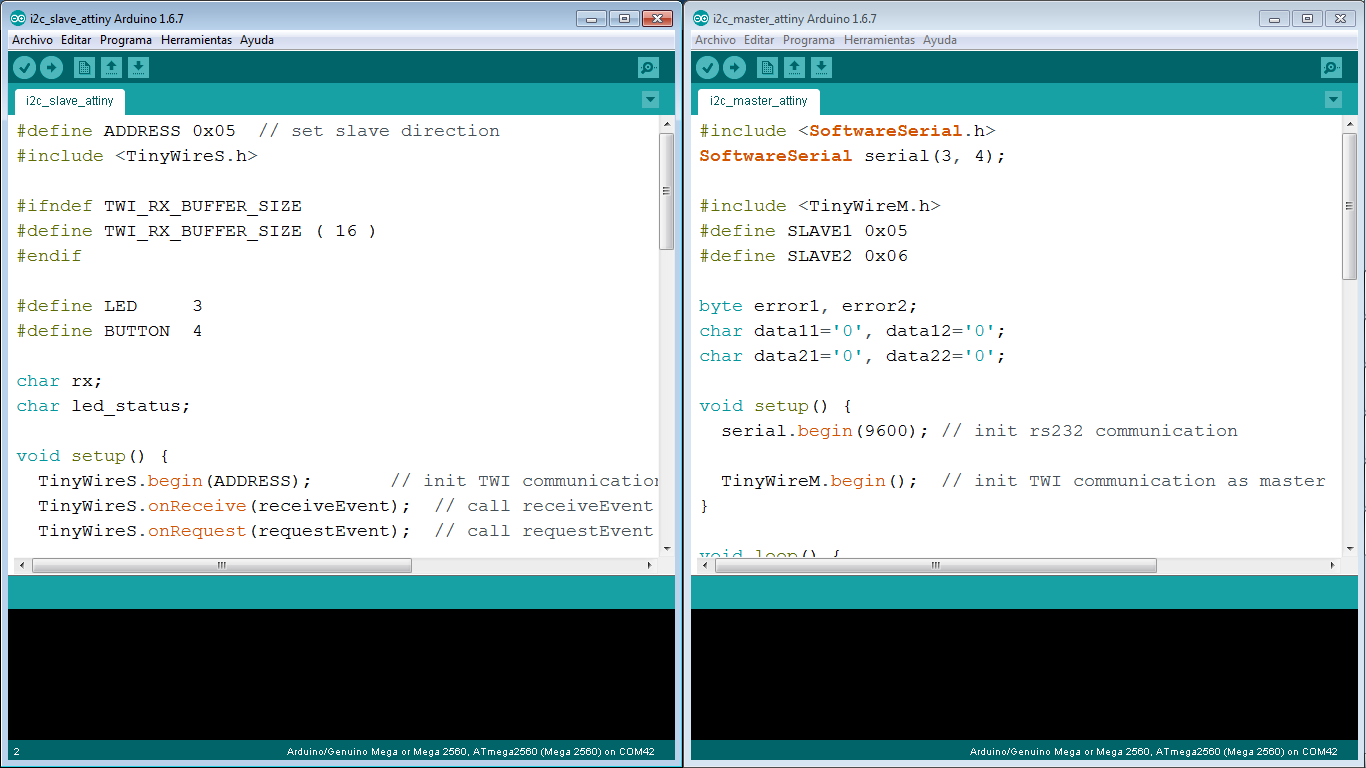Save sketch in i2c_slave_attiny window
1366x768 pixels.
[x=139, y=67]
